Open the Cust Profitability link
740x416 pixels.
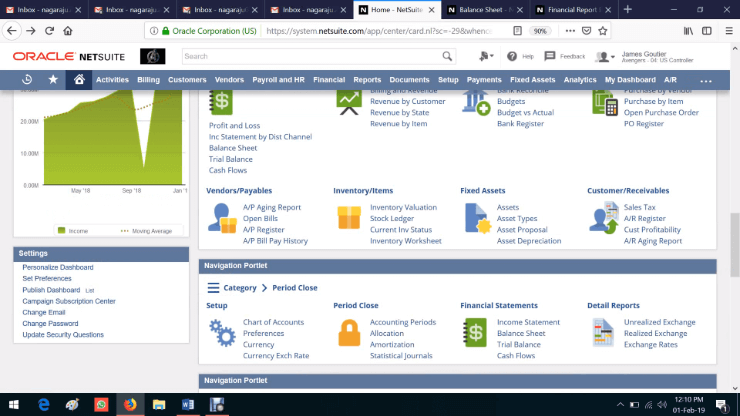point(652,229)
